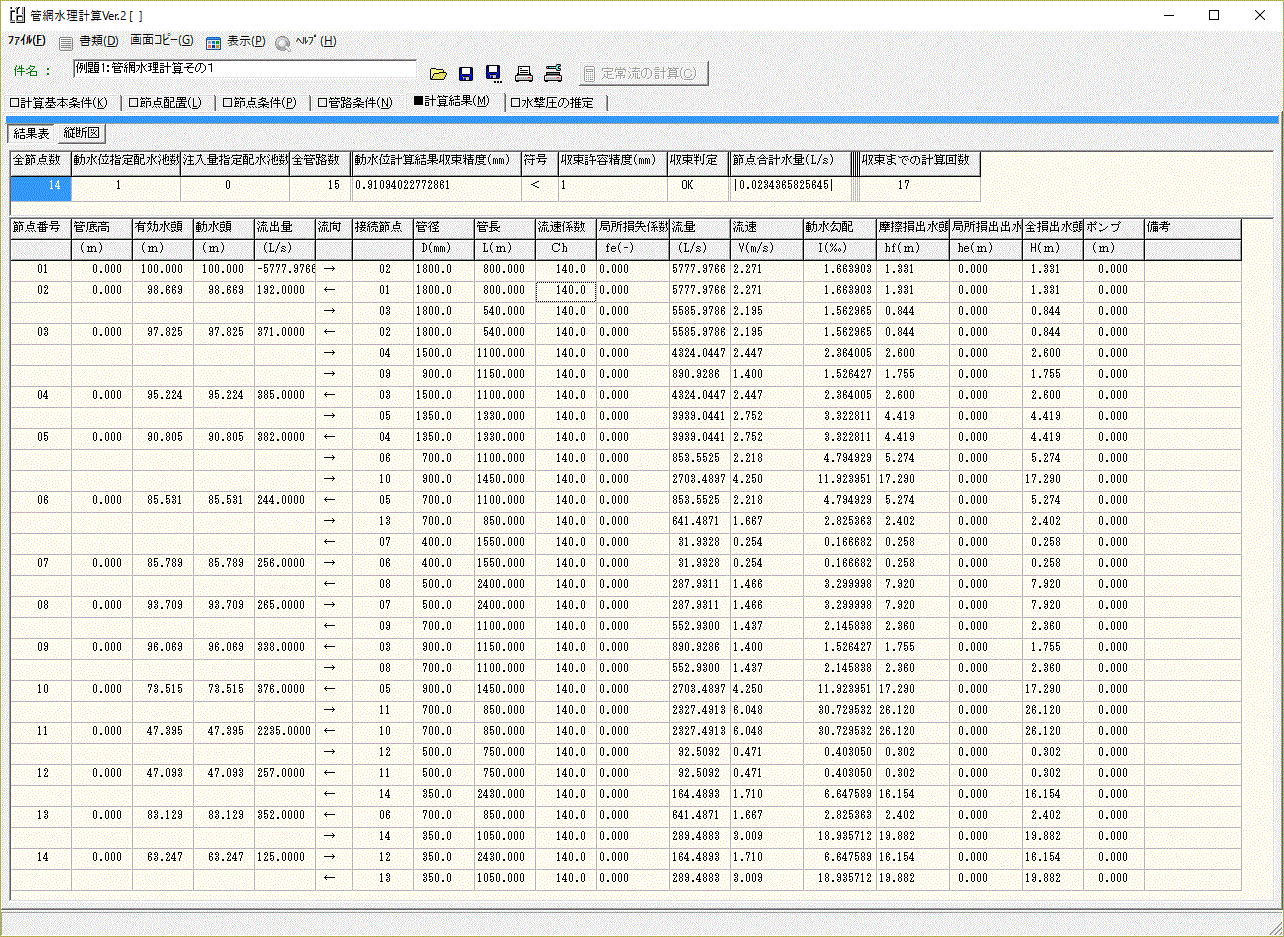Select the 結果表 sub-tab
The image size is (1284, 937).
pos(31,133)
